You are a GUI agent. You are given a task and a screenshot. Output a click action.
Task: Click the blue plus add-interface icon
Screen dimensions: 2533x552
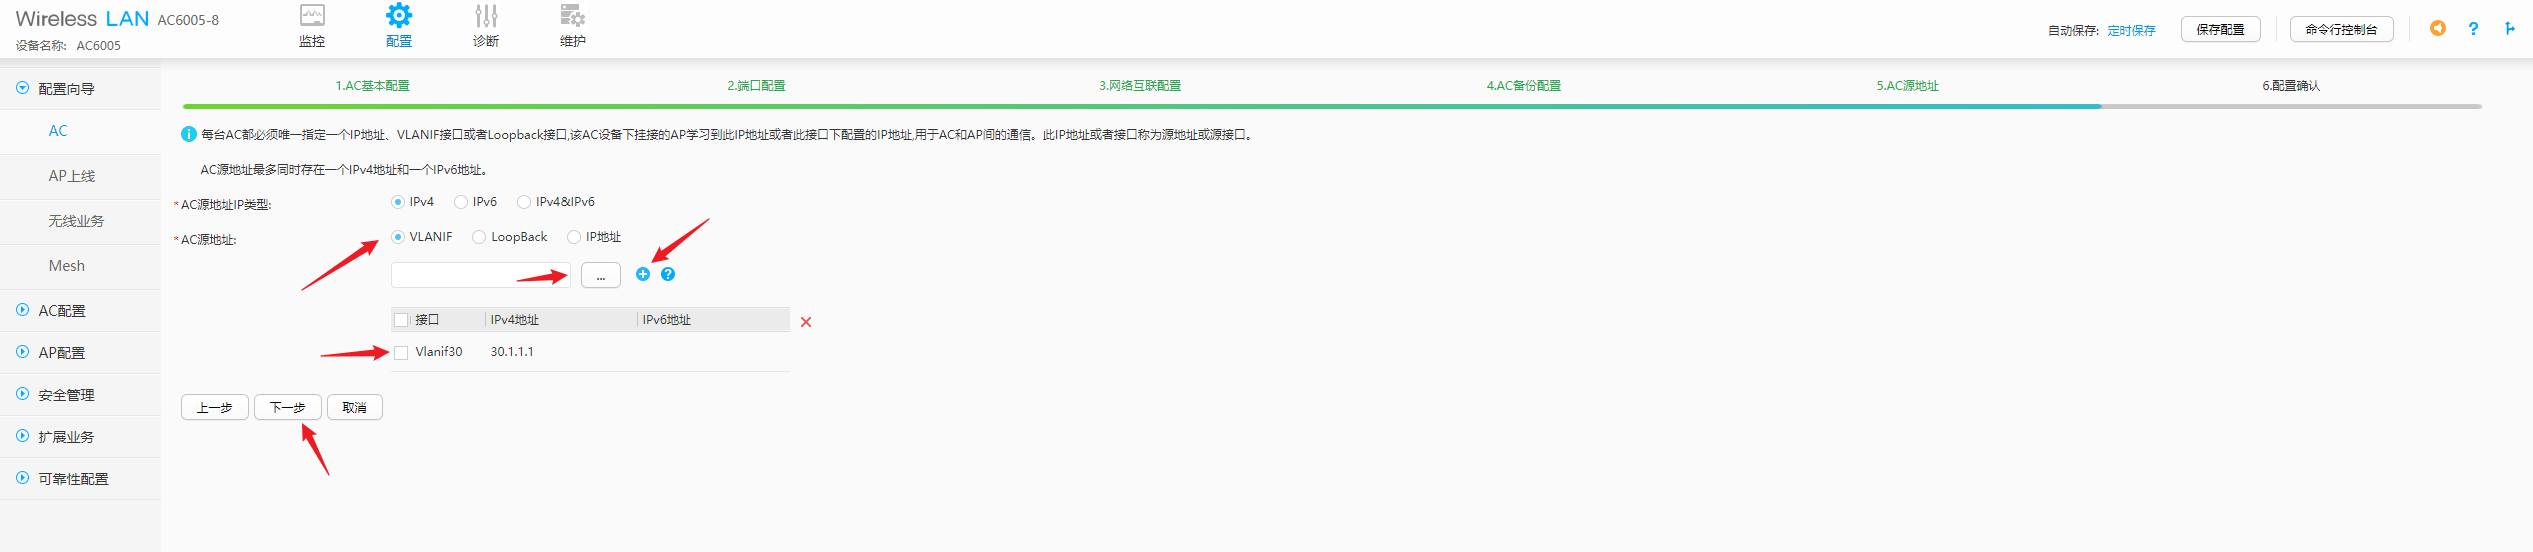point(643,274)
